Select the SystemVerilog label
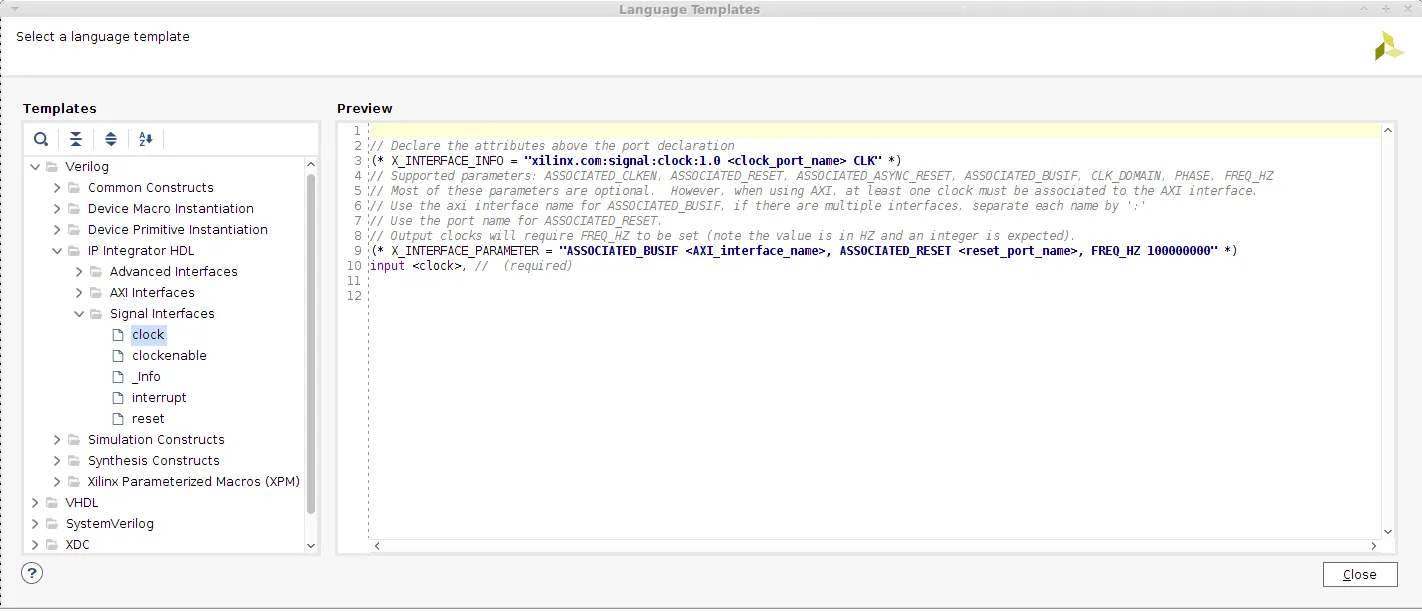 110,524
